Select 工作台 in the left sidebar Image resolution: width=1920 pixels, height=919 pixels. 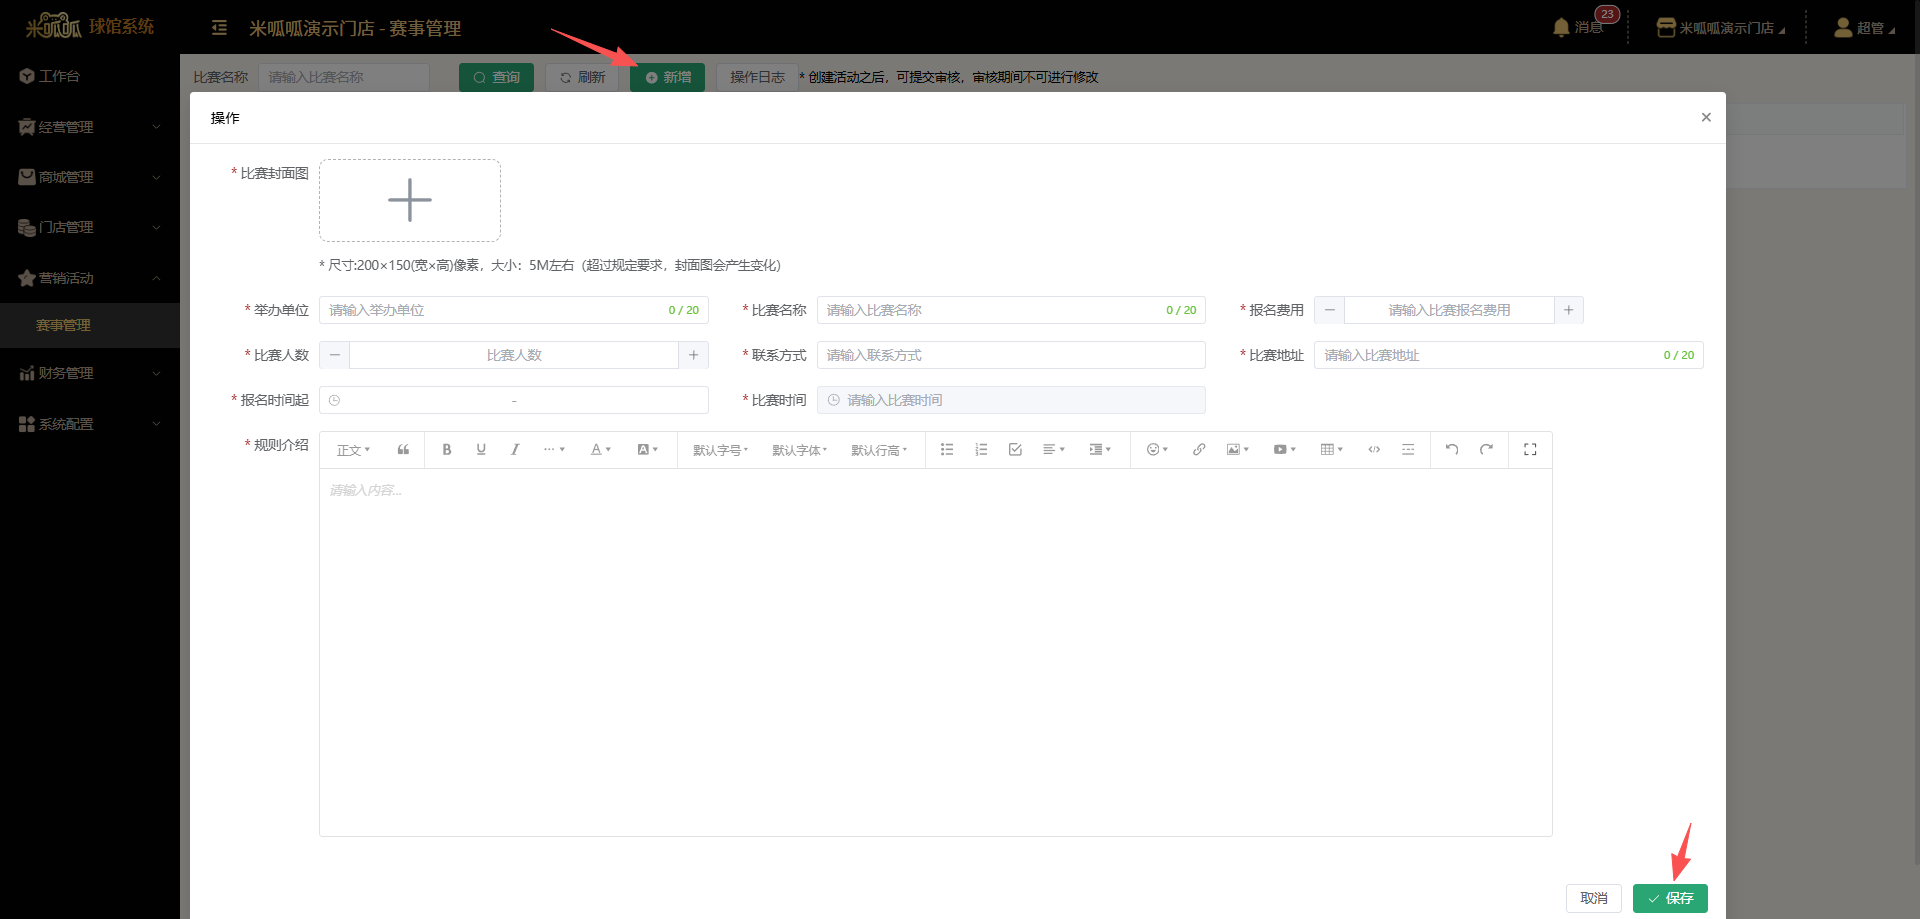point(59,76)
